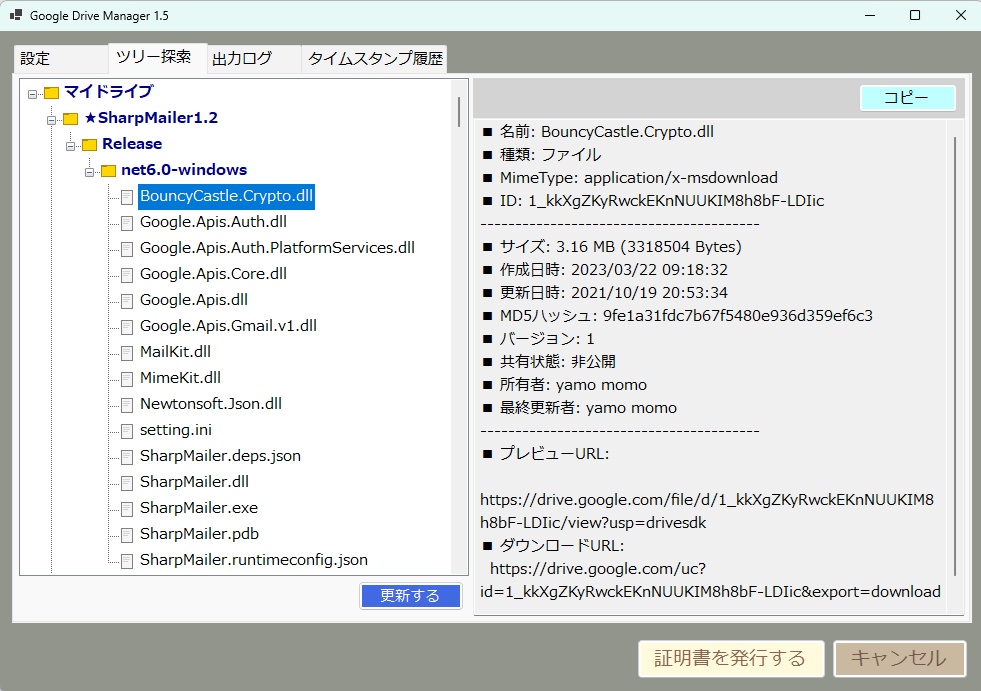Click the tree view vertical scrollbar thumb

click(x=459, y=112)
